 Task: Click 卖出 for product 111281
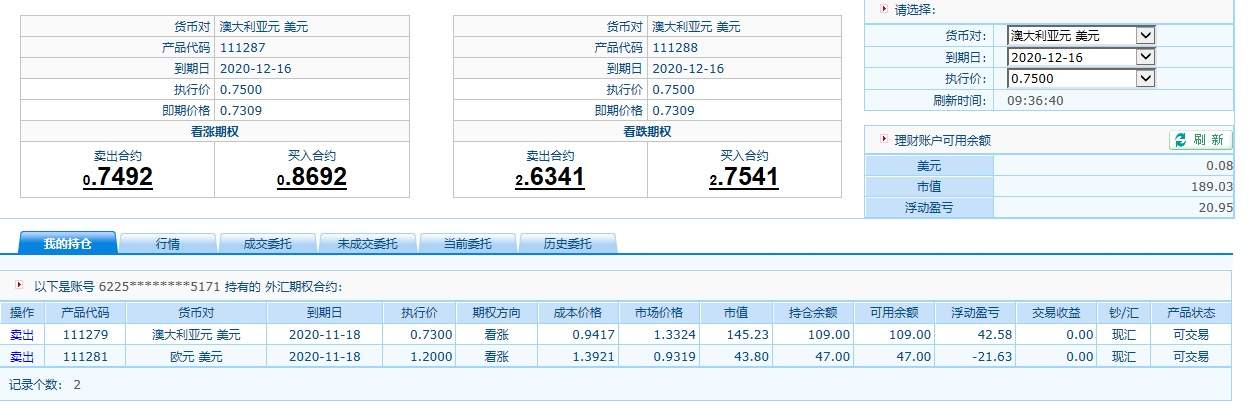click(x=22, y=356)
